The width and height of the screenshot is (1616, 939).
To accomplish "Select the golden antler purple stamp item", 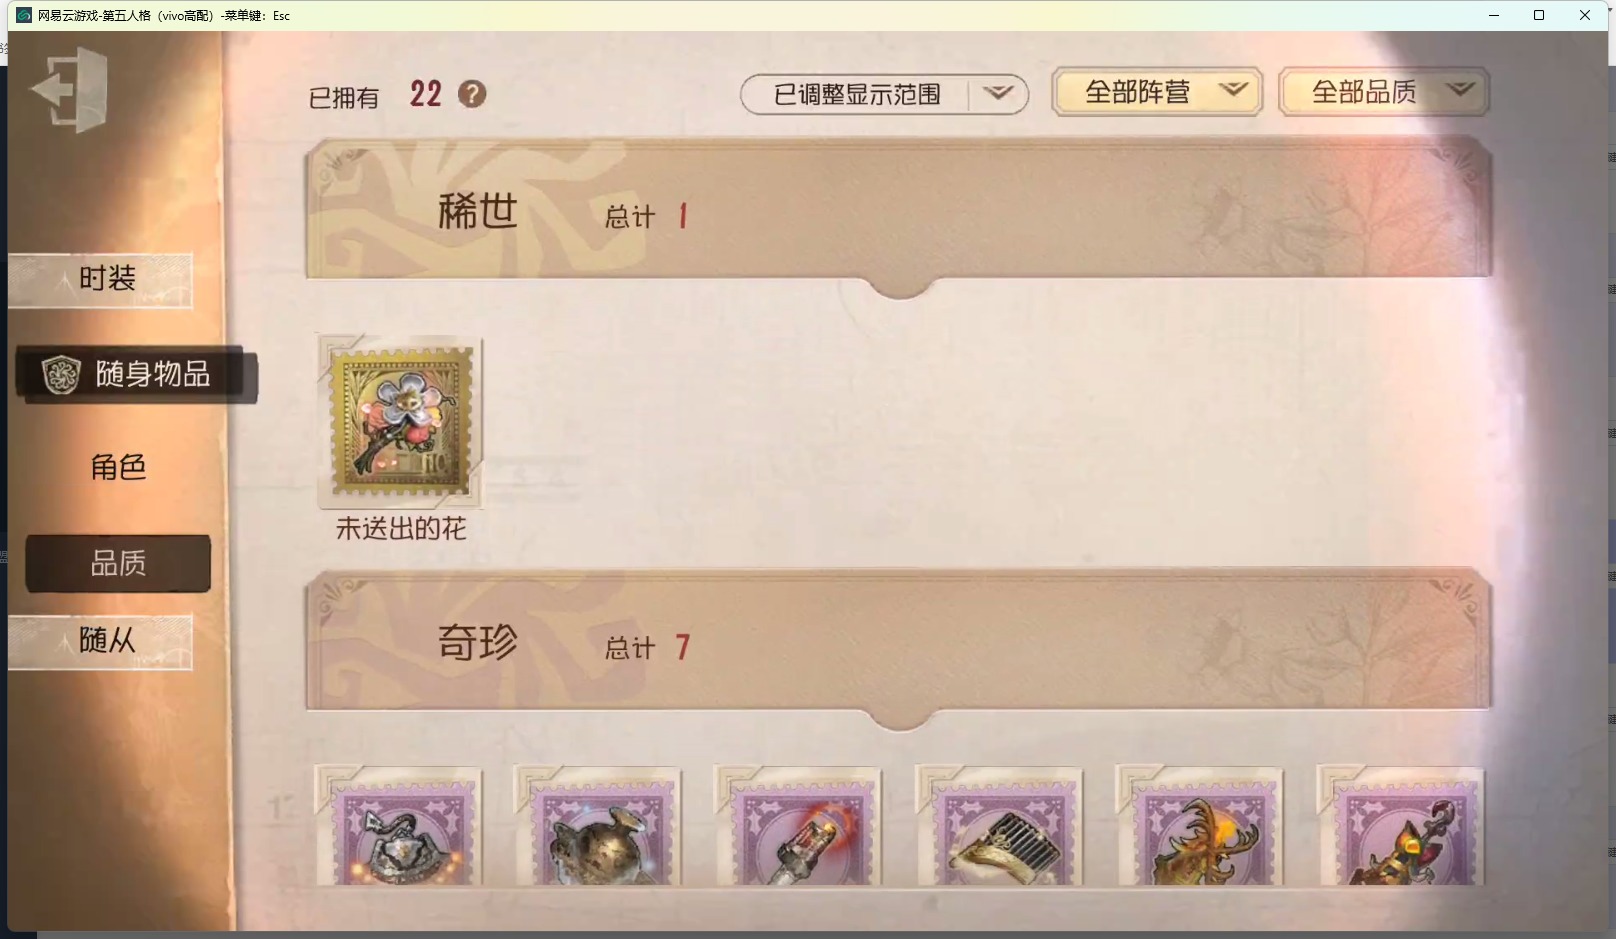I will click(x=1199, y=826).
